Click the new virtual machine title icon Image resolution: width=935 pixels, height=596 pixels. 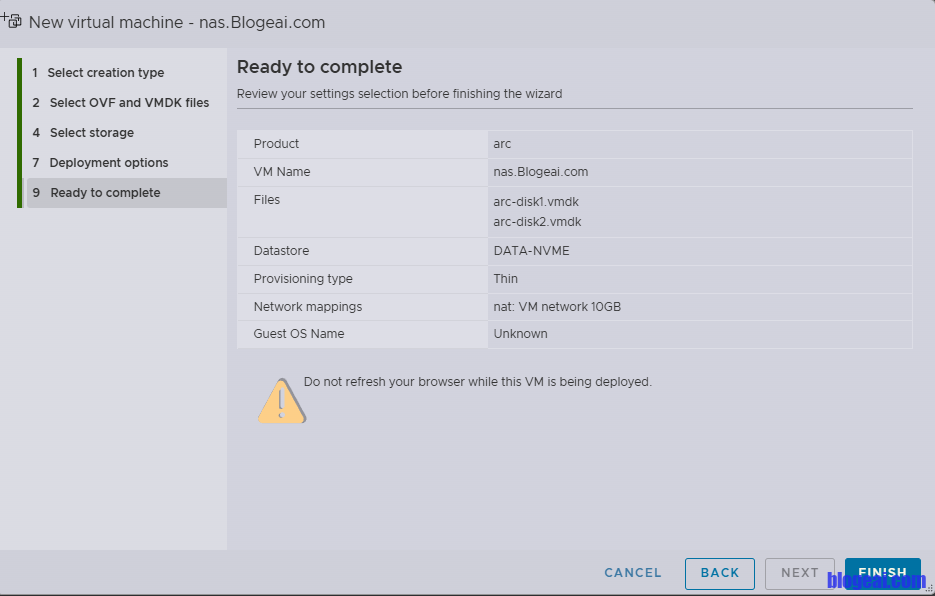click(x=12, y=20)
